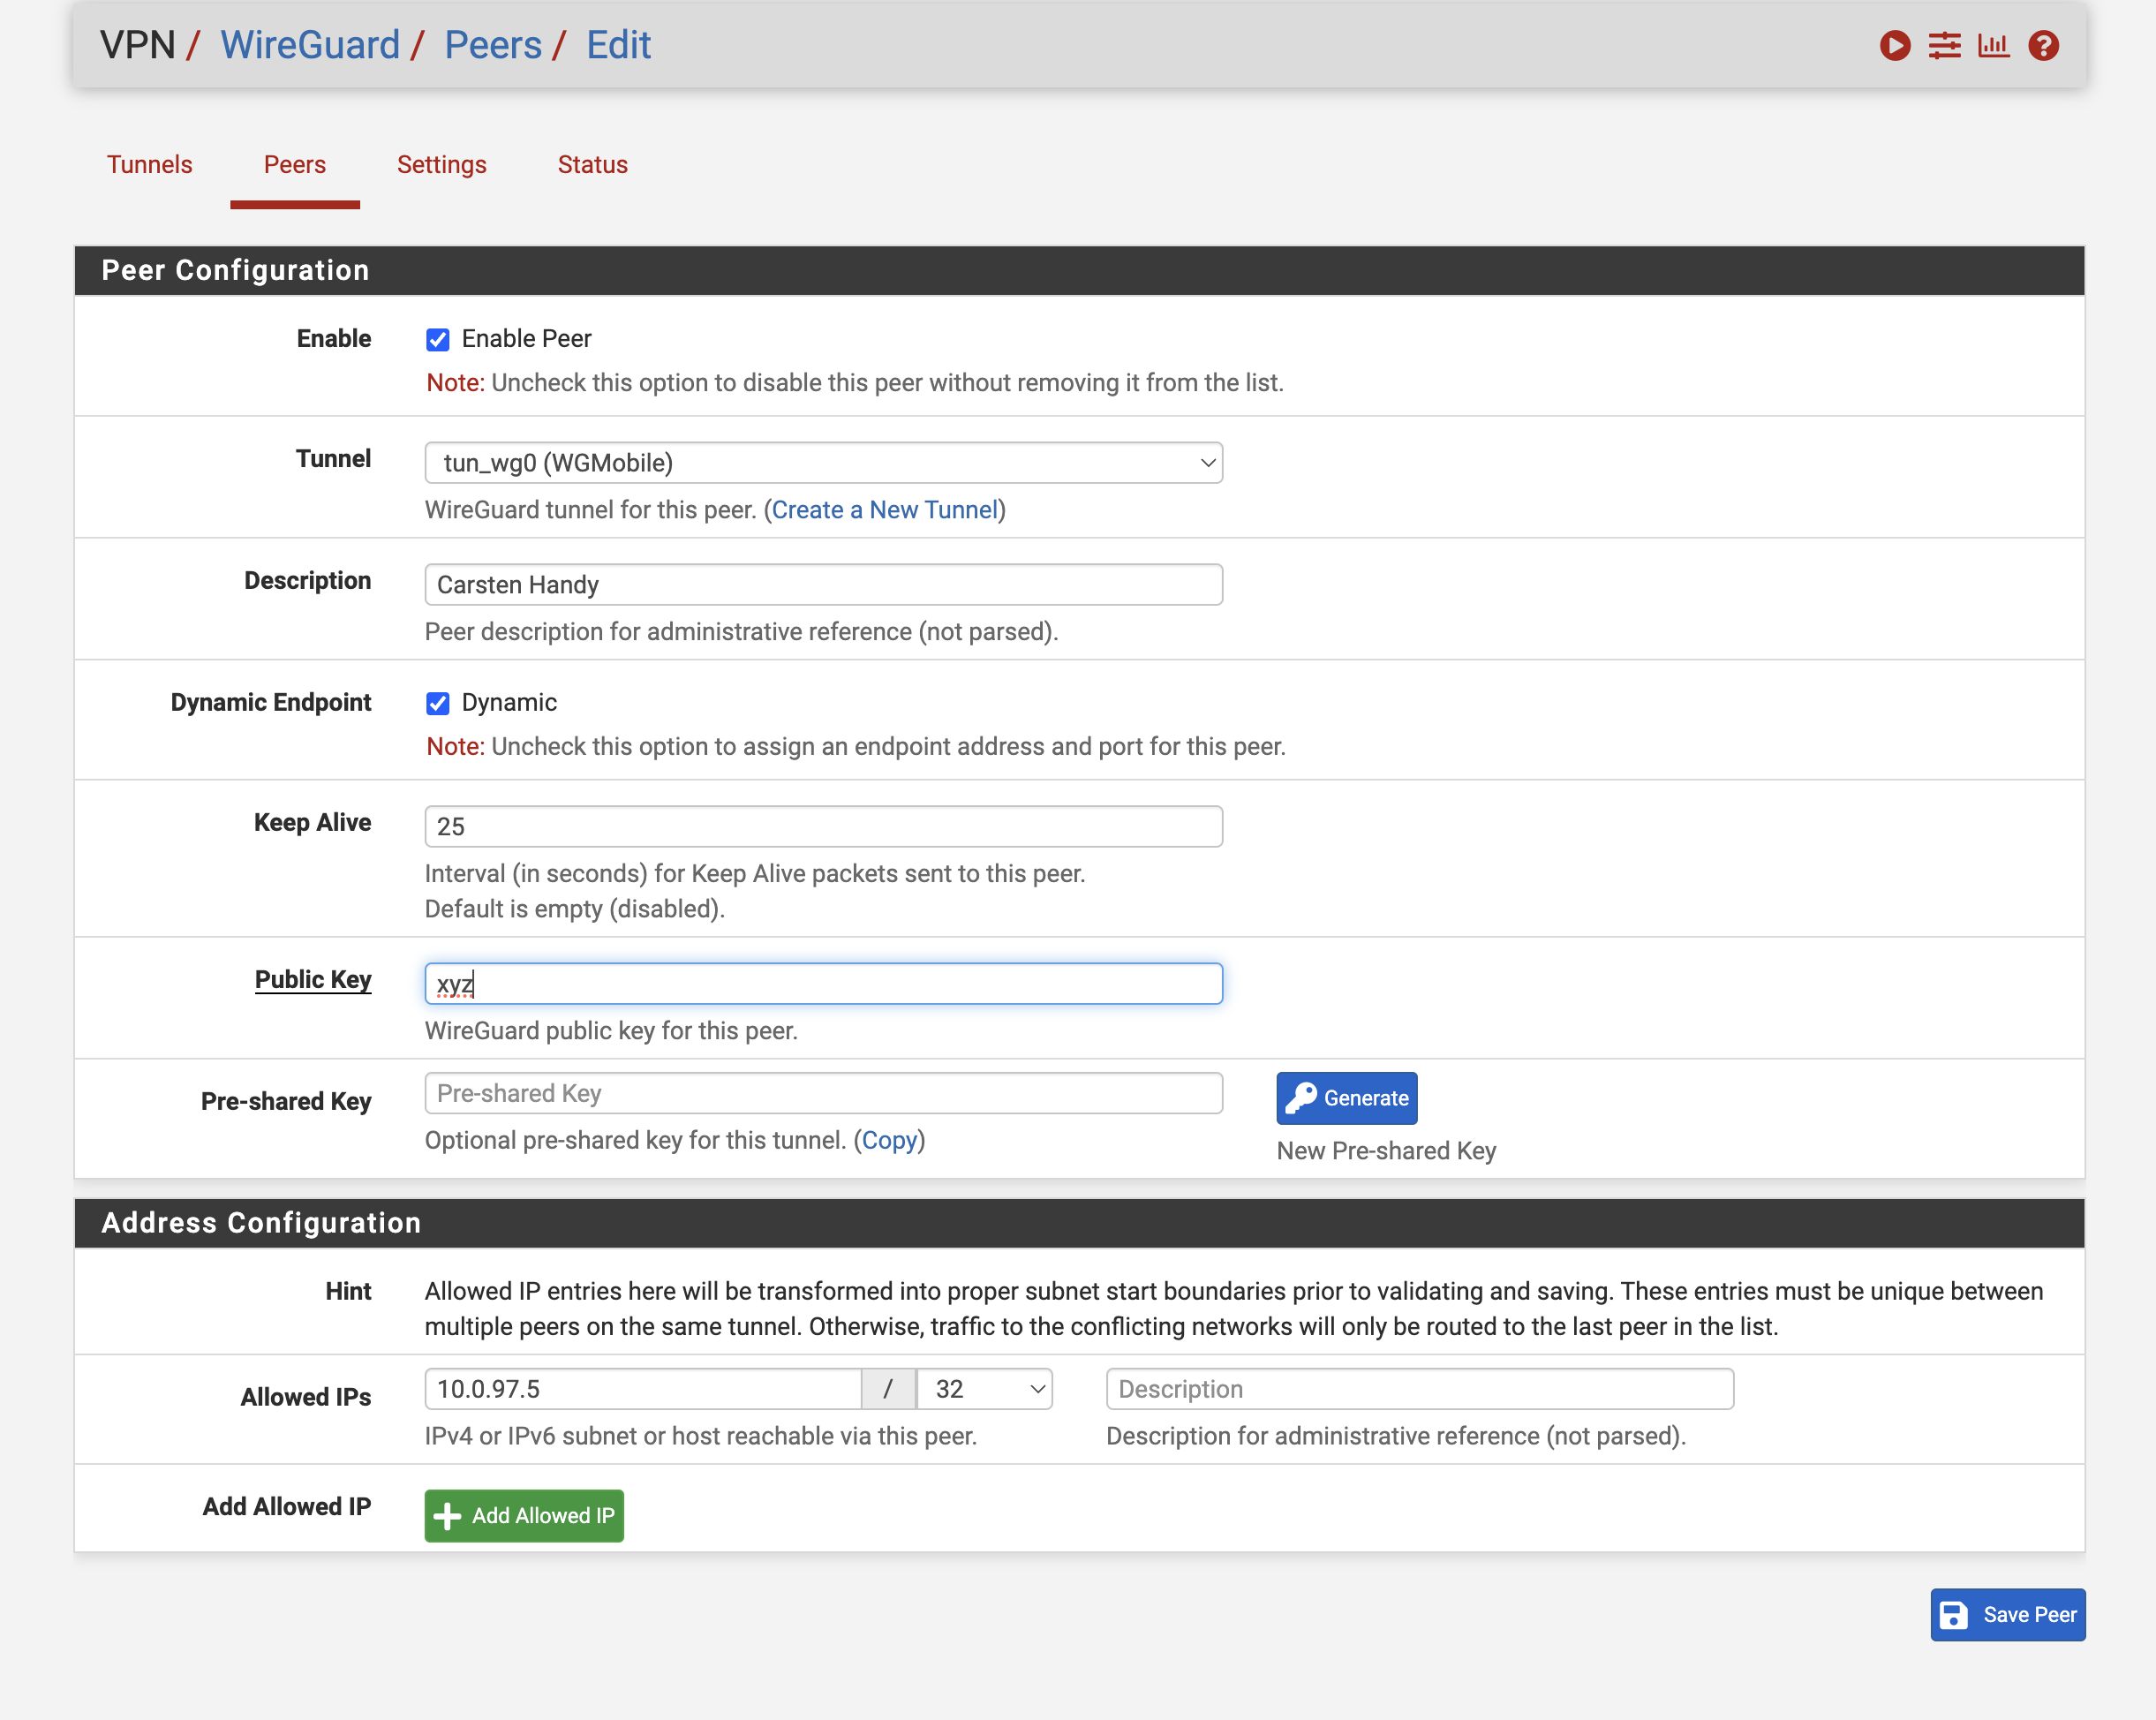Click the service start play icon
This screenshot has width=2156, height=1720.
point(1894,46)
